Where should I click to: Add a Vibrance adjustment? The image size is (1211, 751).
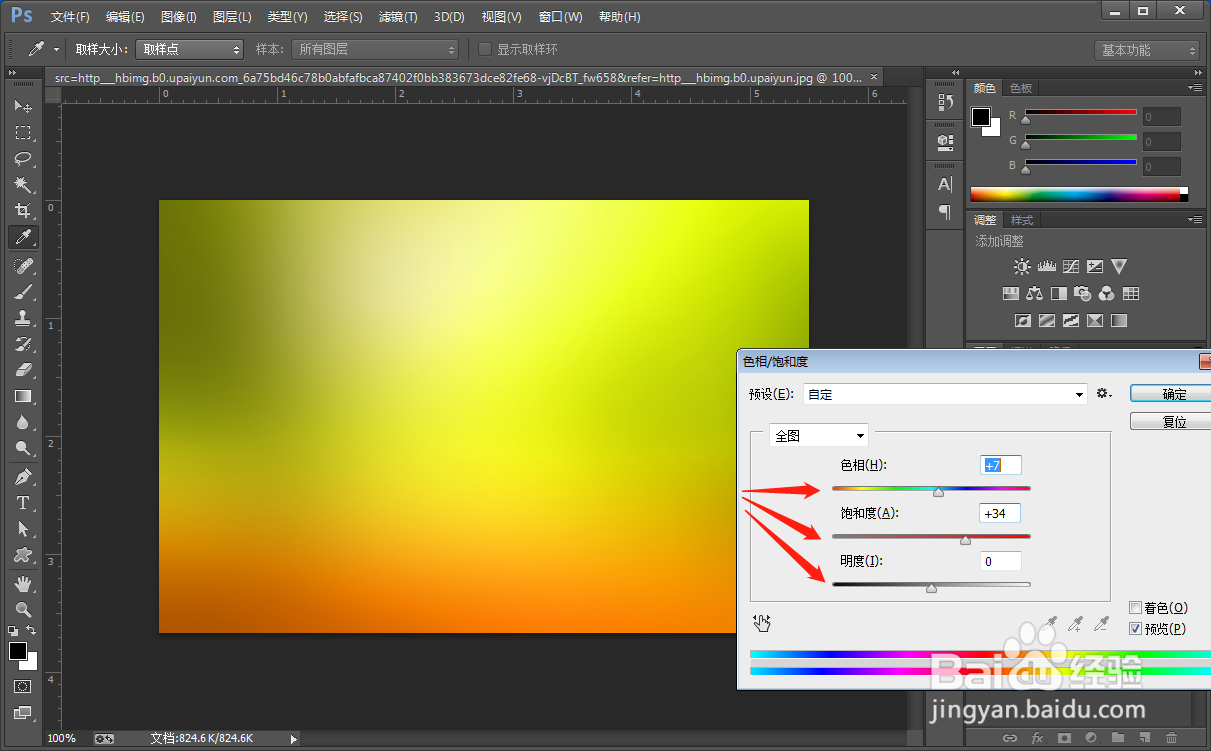(x=1119, y=267)
